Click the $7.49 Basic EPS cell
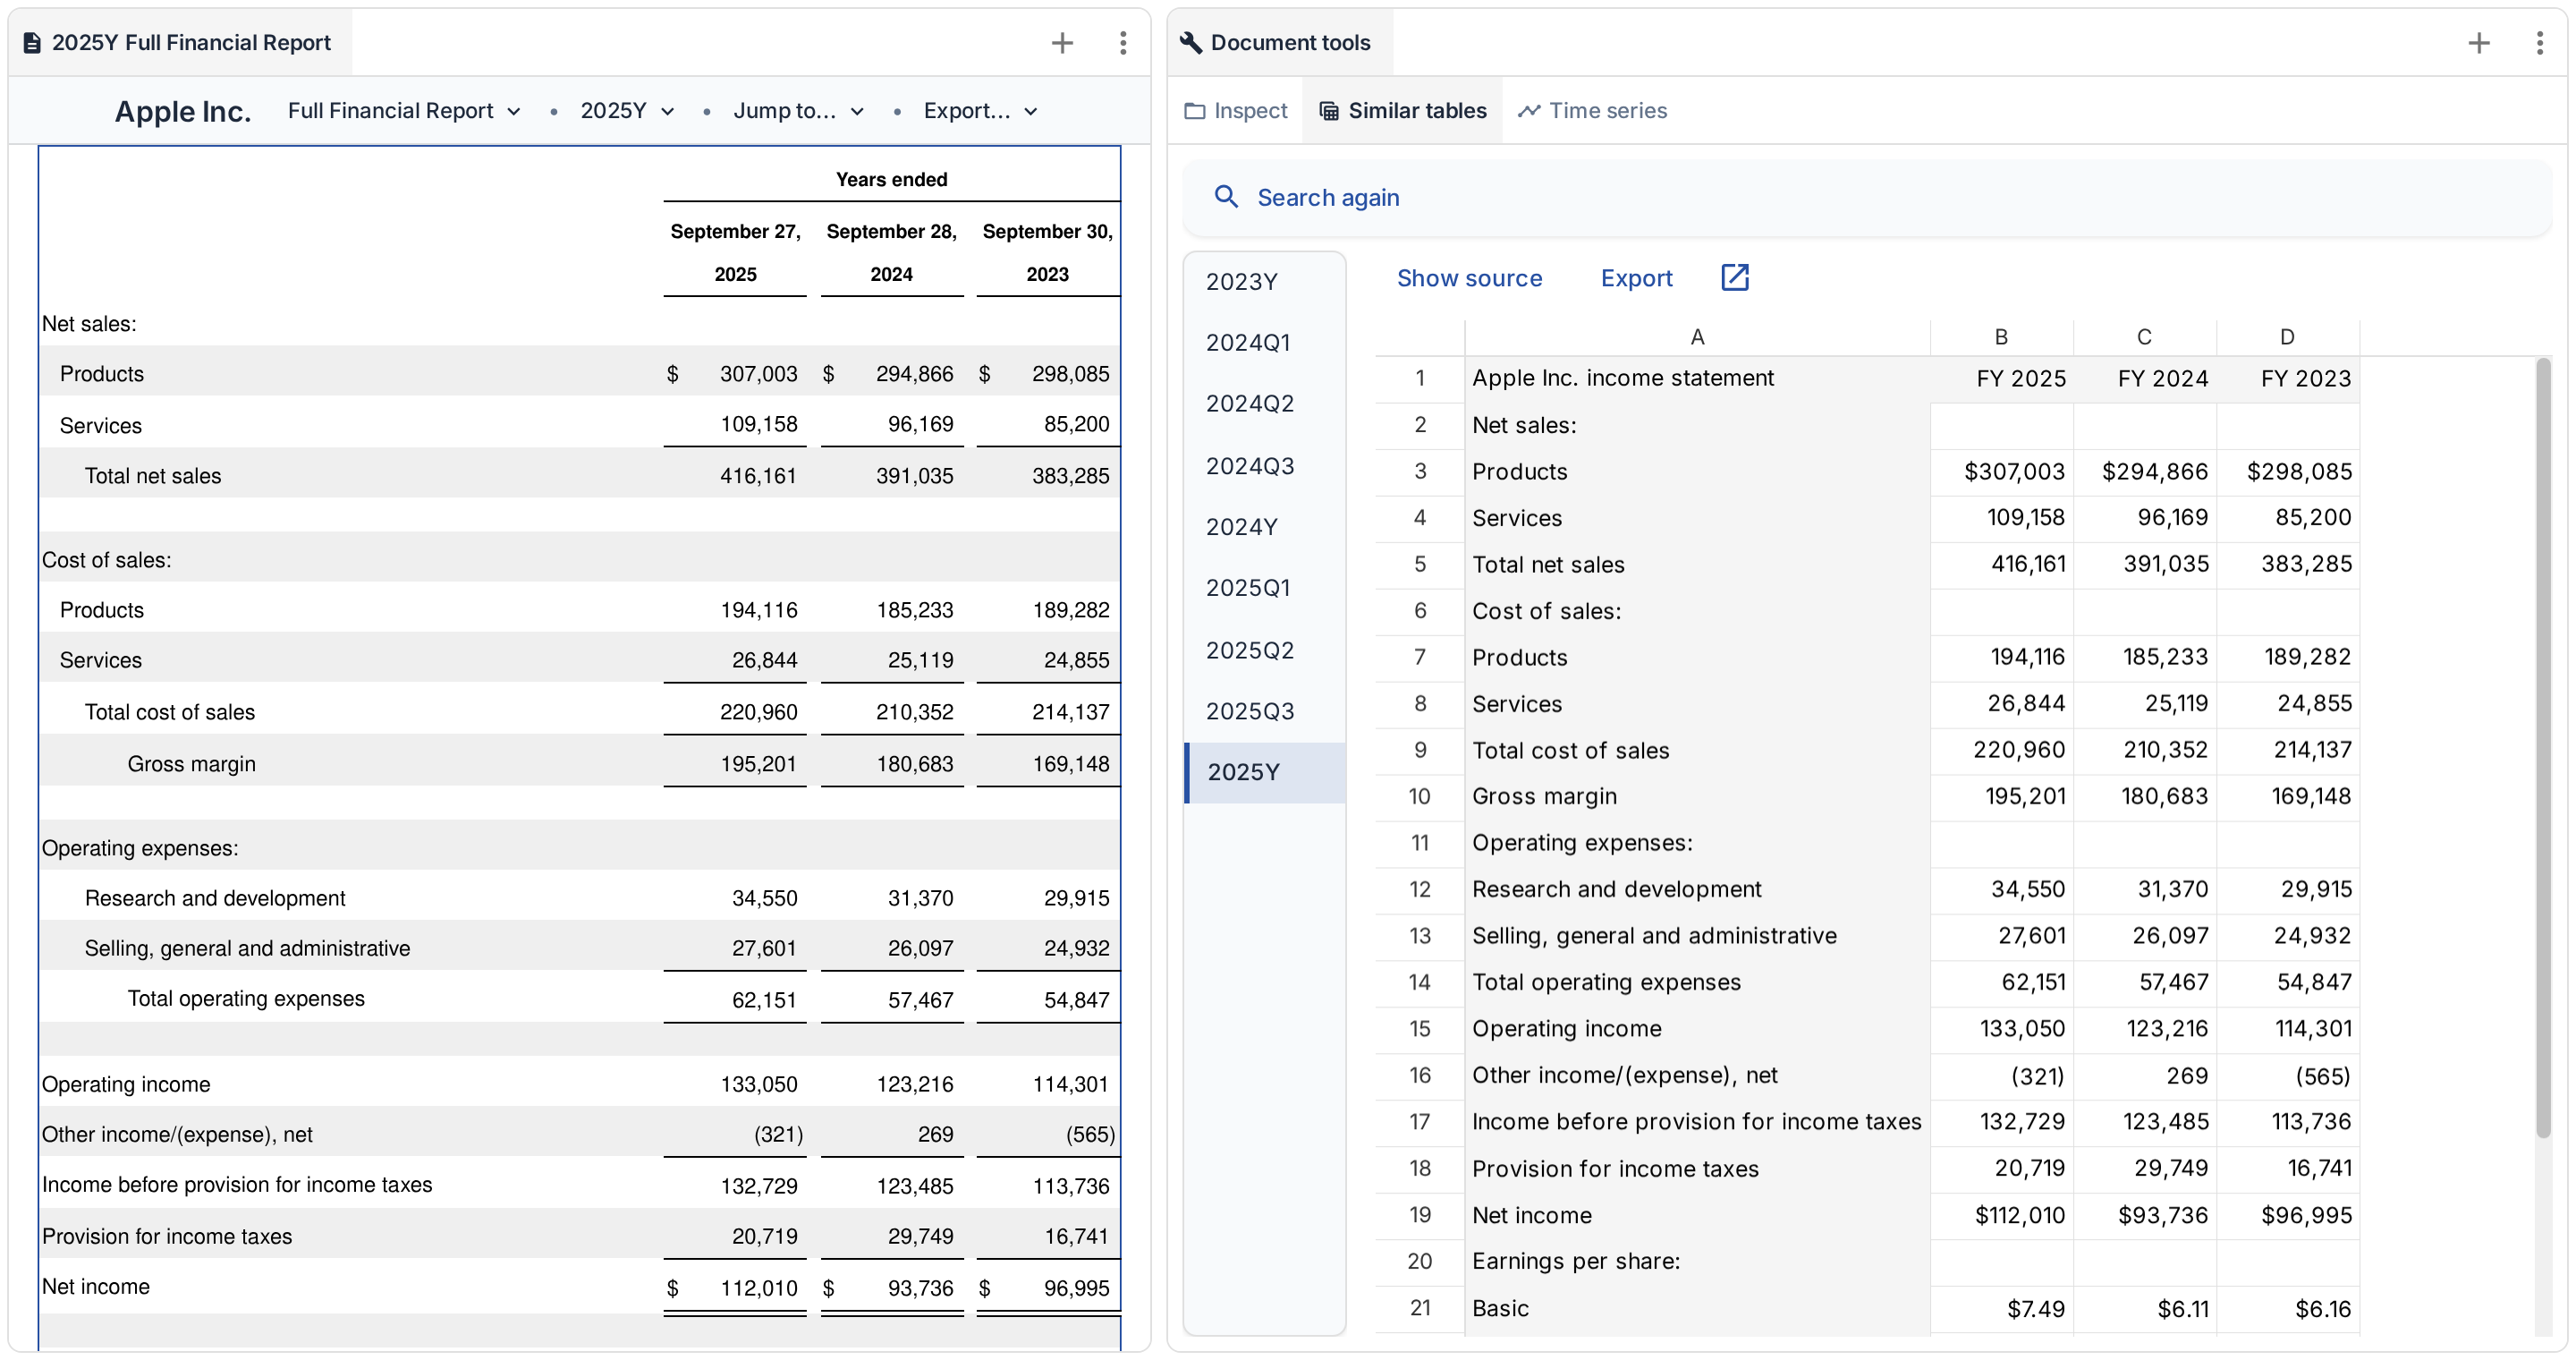Image resolution: width=2576 pixels, height=1360 pixels. 2001,1308
